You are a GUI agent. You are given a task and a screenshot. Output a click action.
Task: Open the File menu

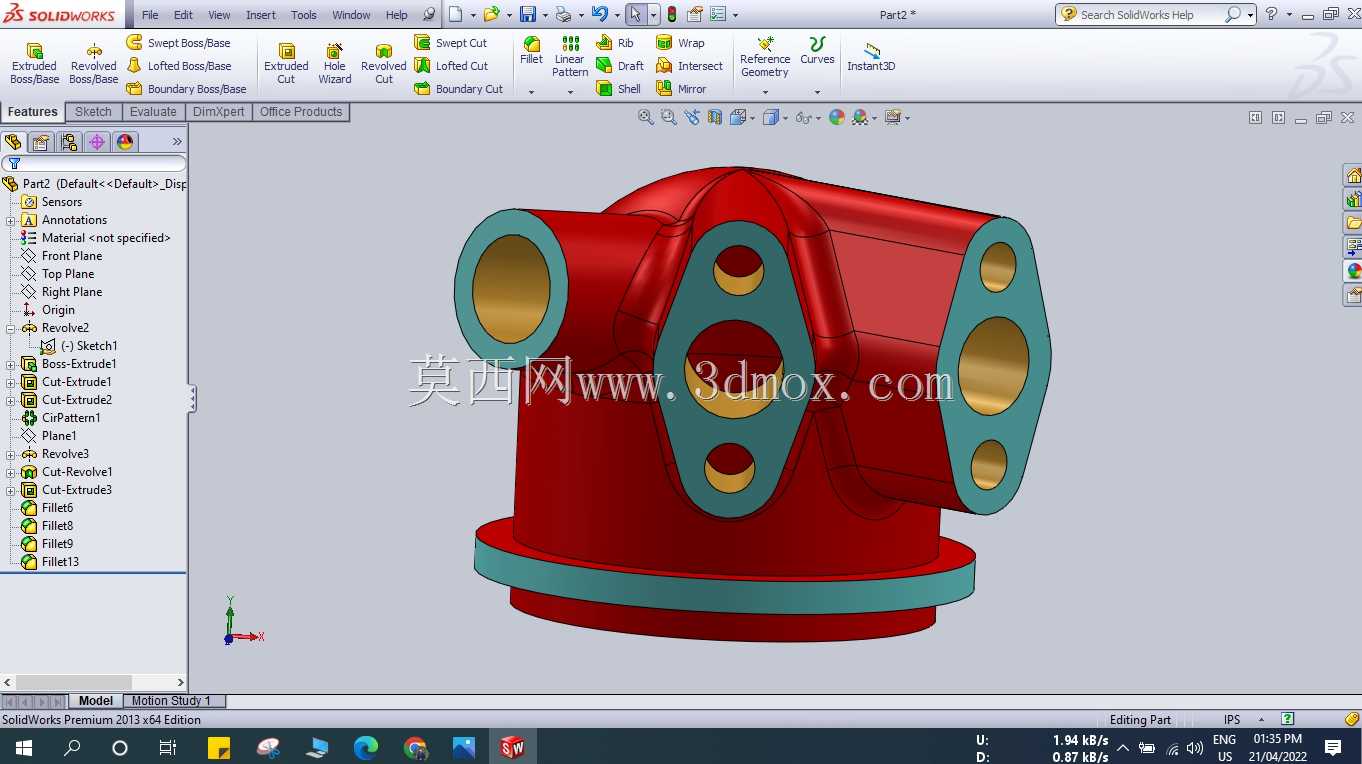pyautogui.click(x=150, y=15)
